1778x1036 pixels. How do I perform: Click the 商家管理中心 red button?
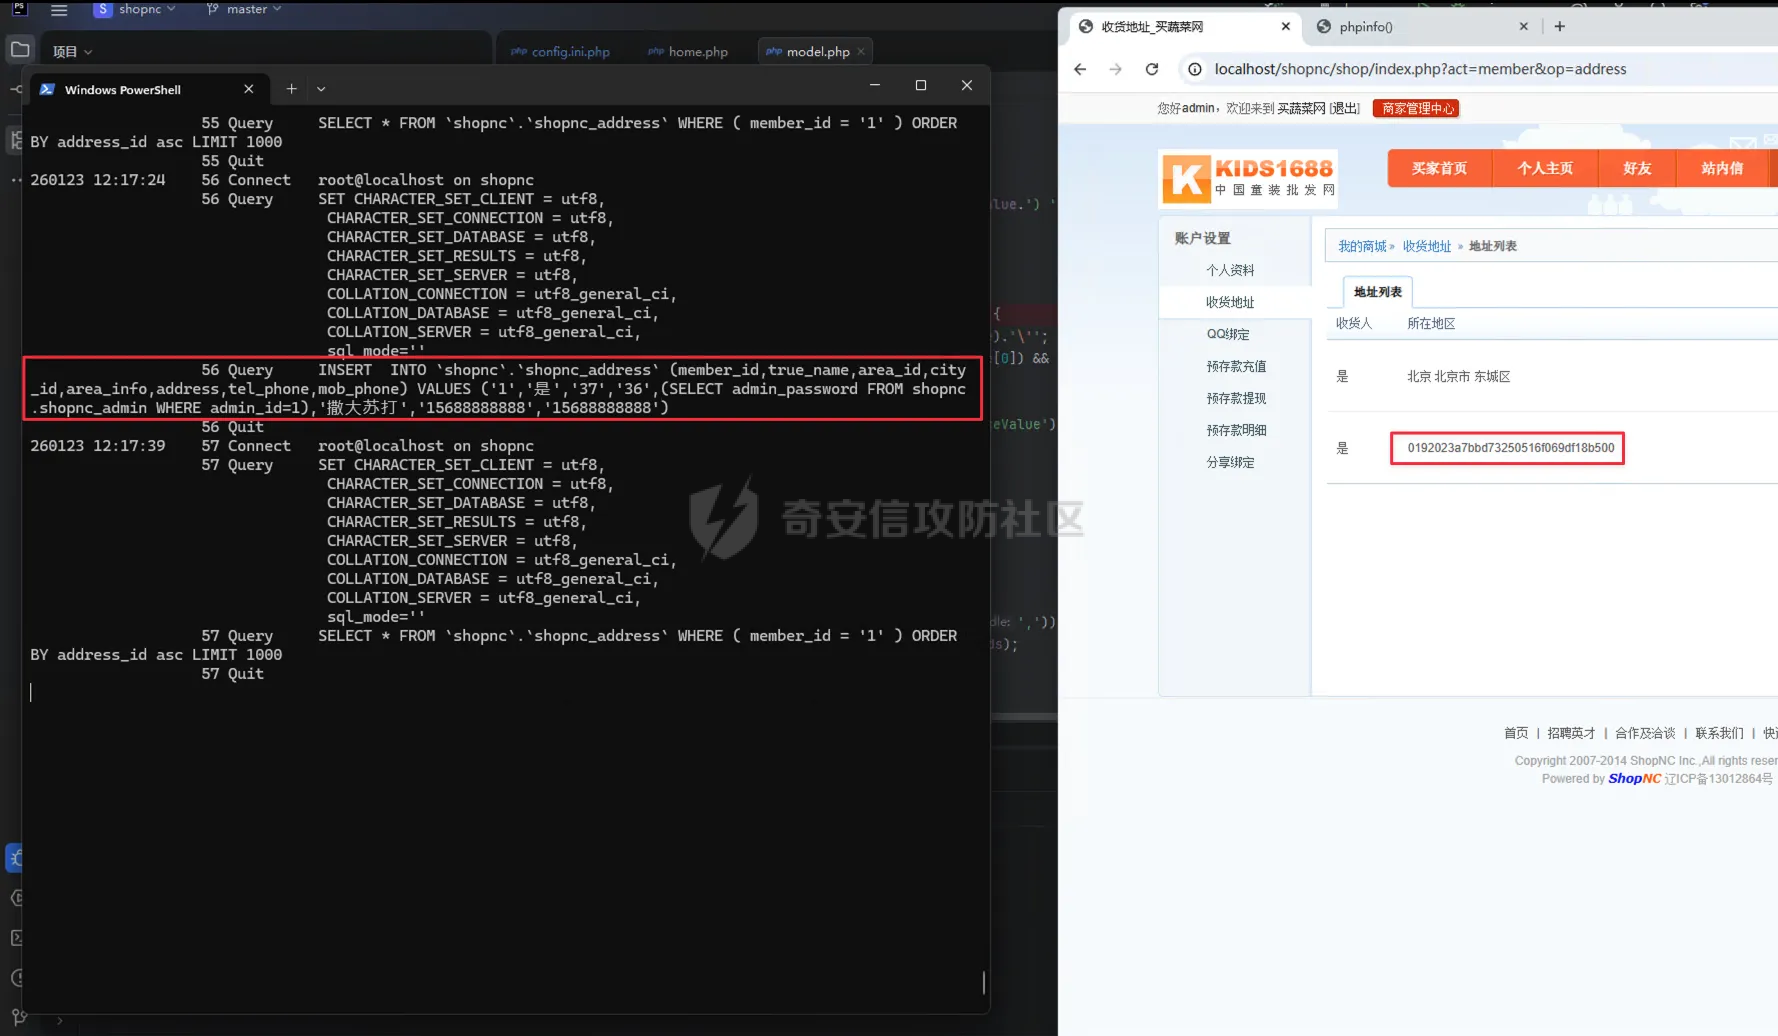1416,109
